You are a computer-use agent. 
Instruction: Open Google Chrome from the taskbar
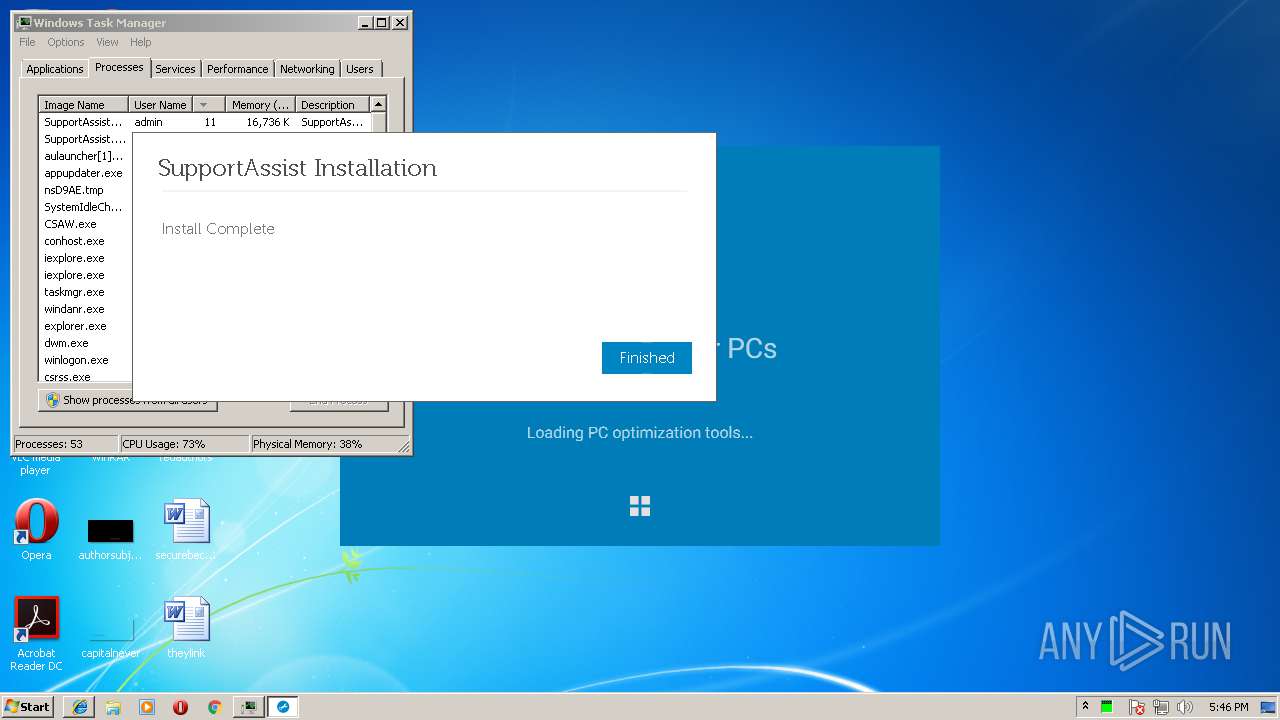[214, 707]
